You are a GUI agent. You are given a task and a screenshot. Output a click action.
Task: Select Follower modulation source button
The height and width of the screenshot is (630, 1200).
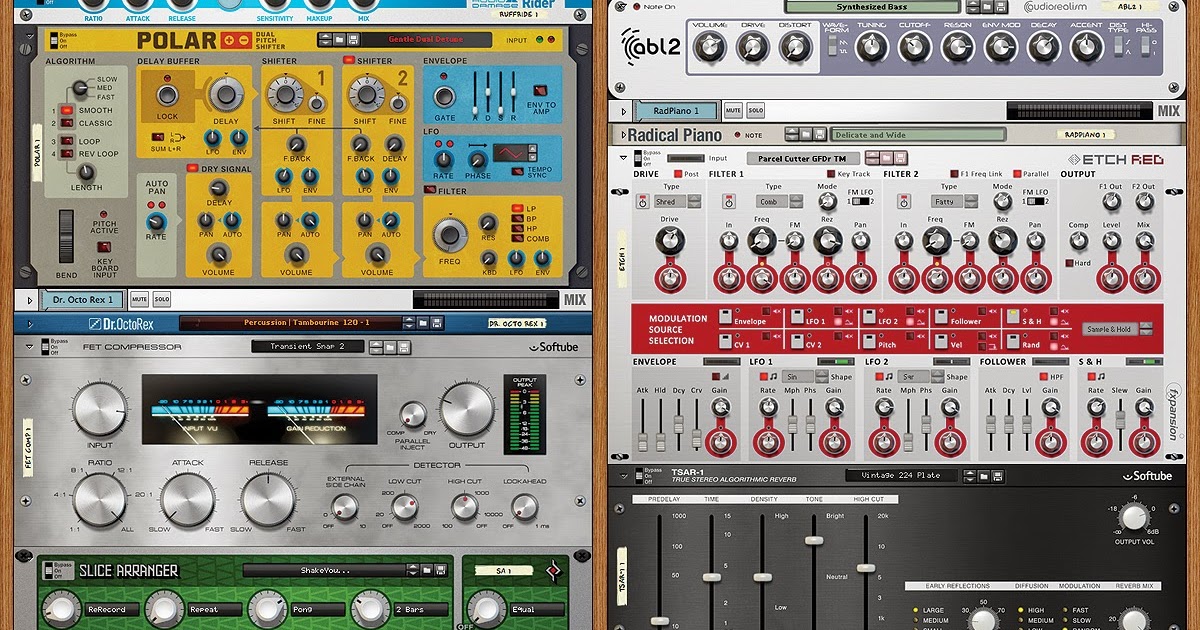[941, 316]
